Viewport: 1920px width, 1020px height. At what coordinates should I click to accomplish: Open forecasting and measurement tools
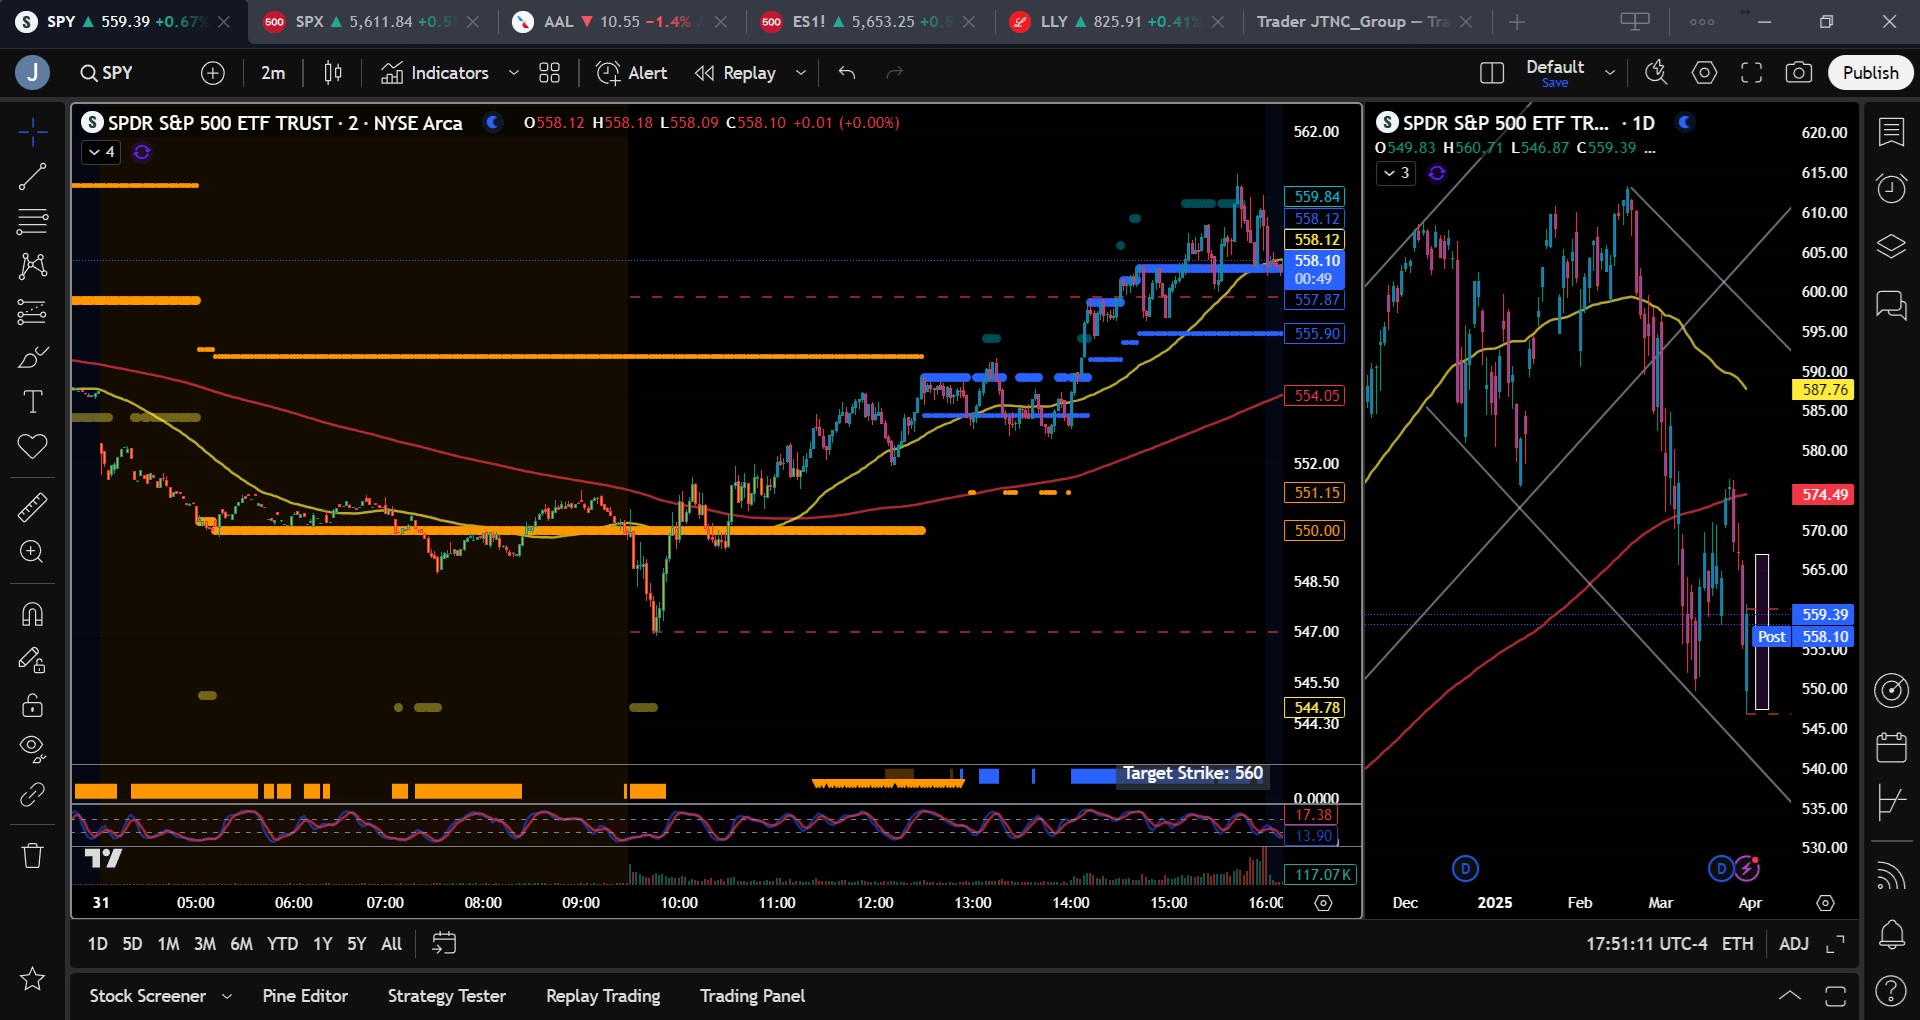coord(32,312)
